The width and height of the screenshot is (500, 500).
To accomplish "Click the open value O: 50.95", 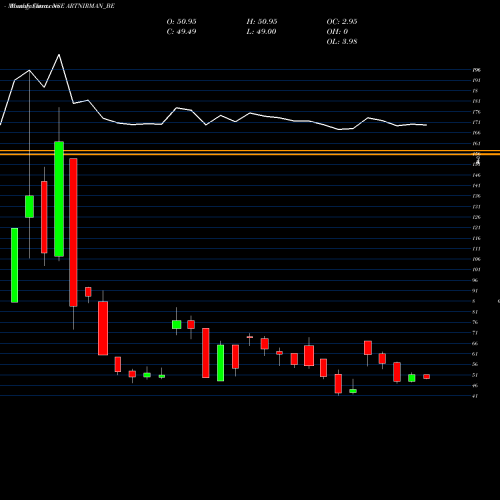I will pos(181,22).
